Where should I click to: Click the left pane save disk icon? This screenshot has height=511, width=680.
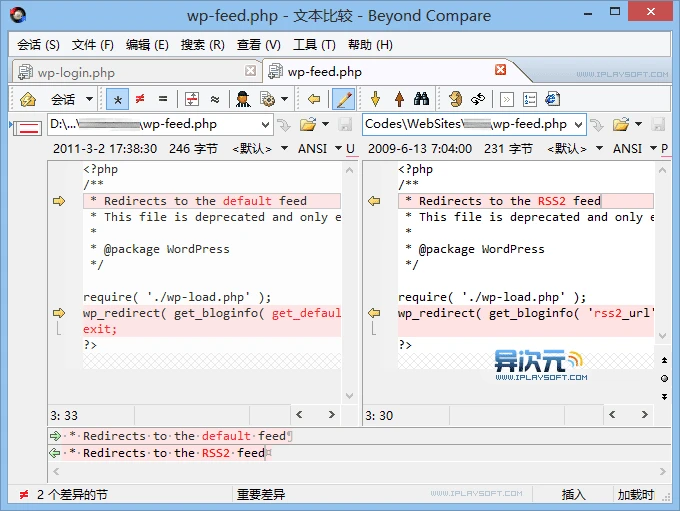[345, 125]
